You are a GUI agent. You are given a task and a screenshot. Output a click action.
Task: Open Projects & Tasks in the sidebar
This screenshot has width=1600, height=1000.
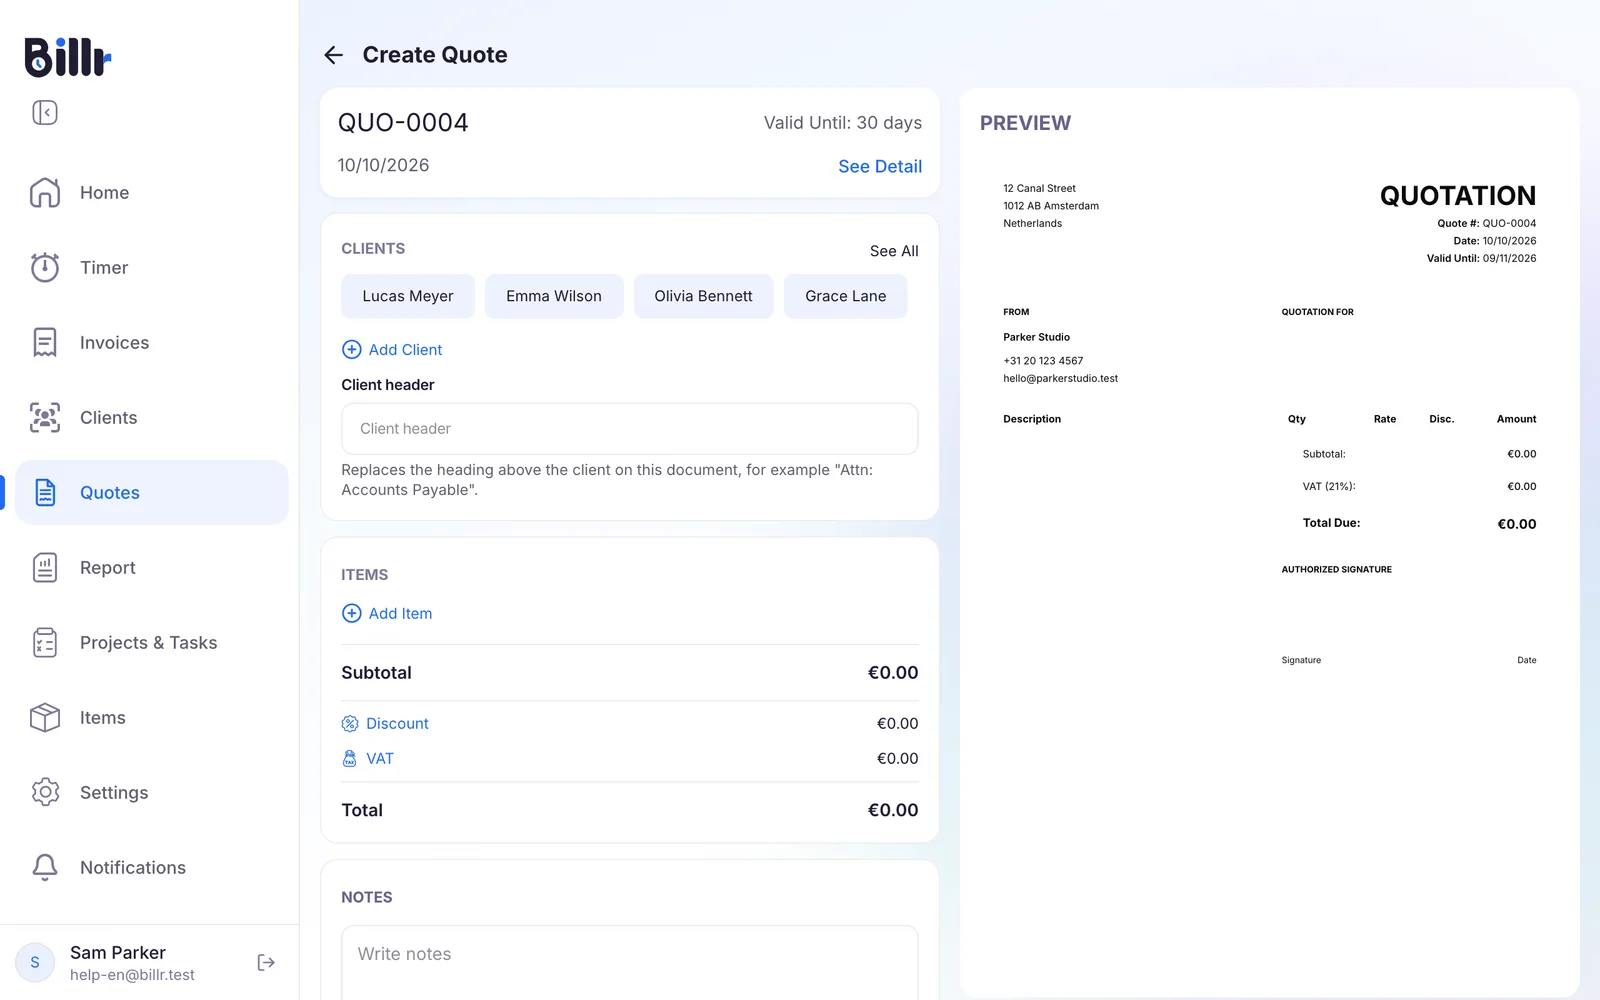(152, 642)
